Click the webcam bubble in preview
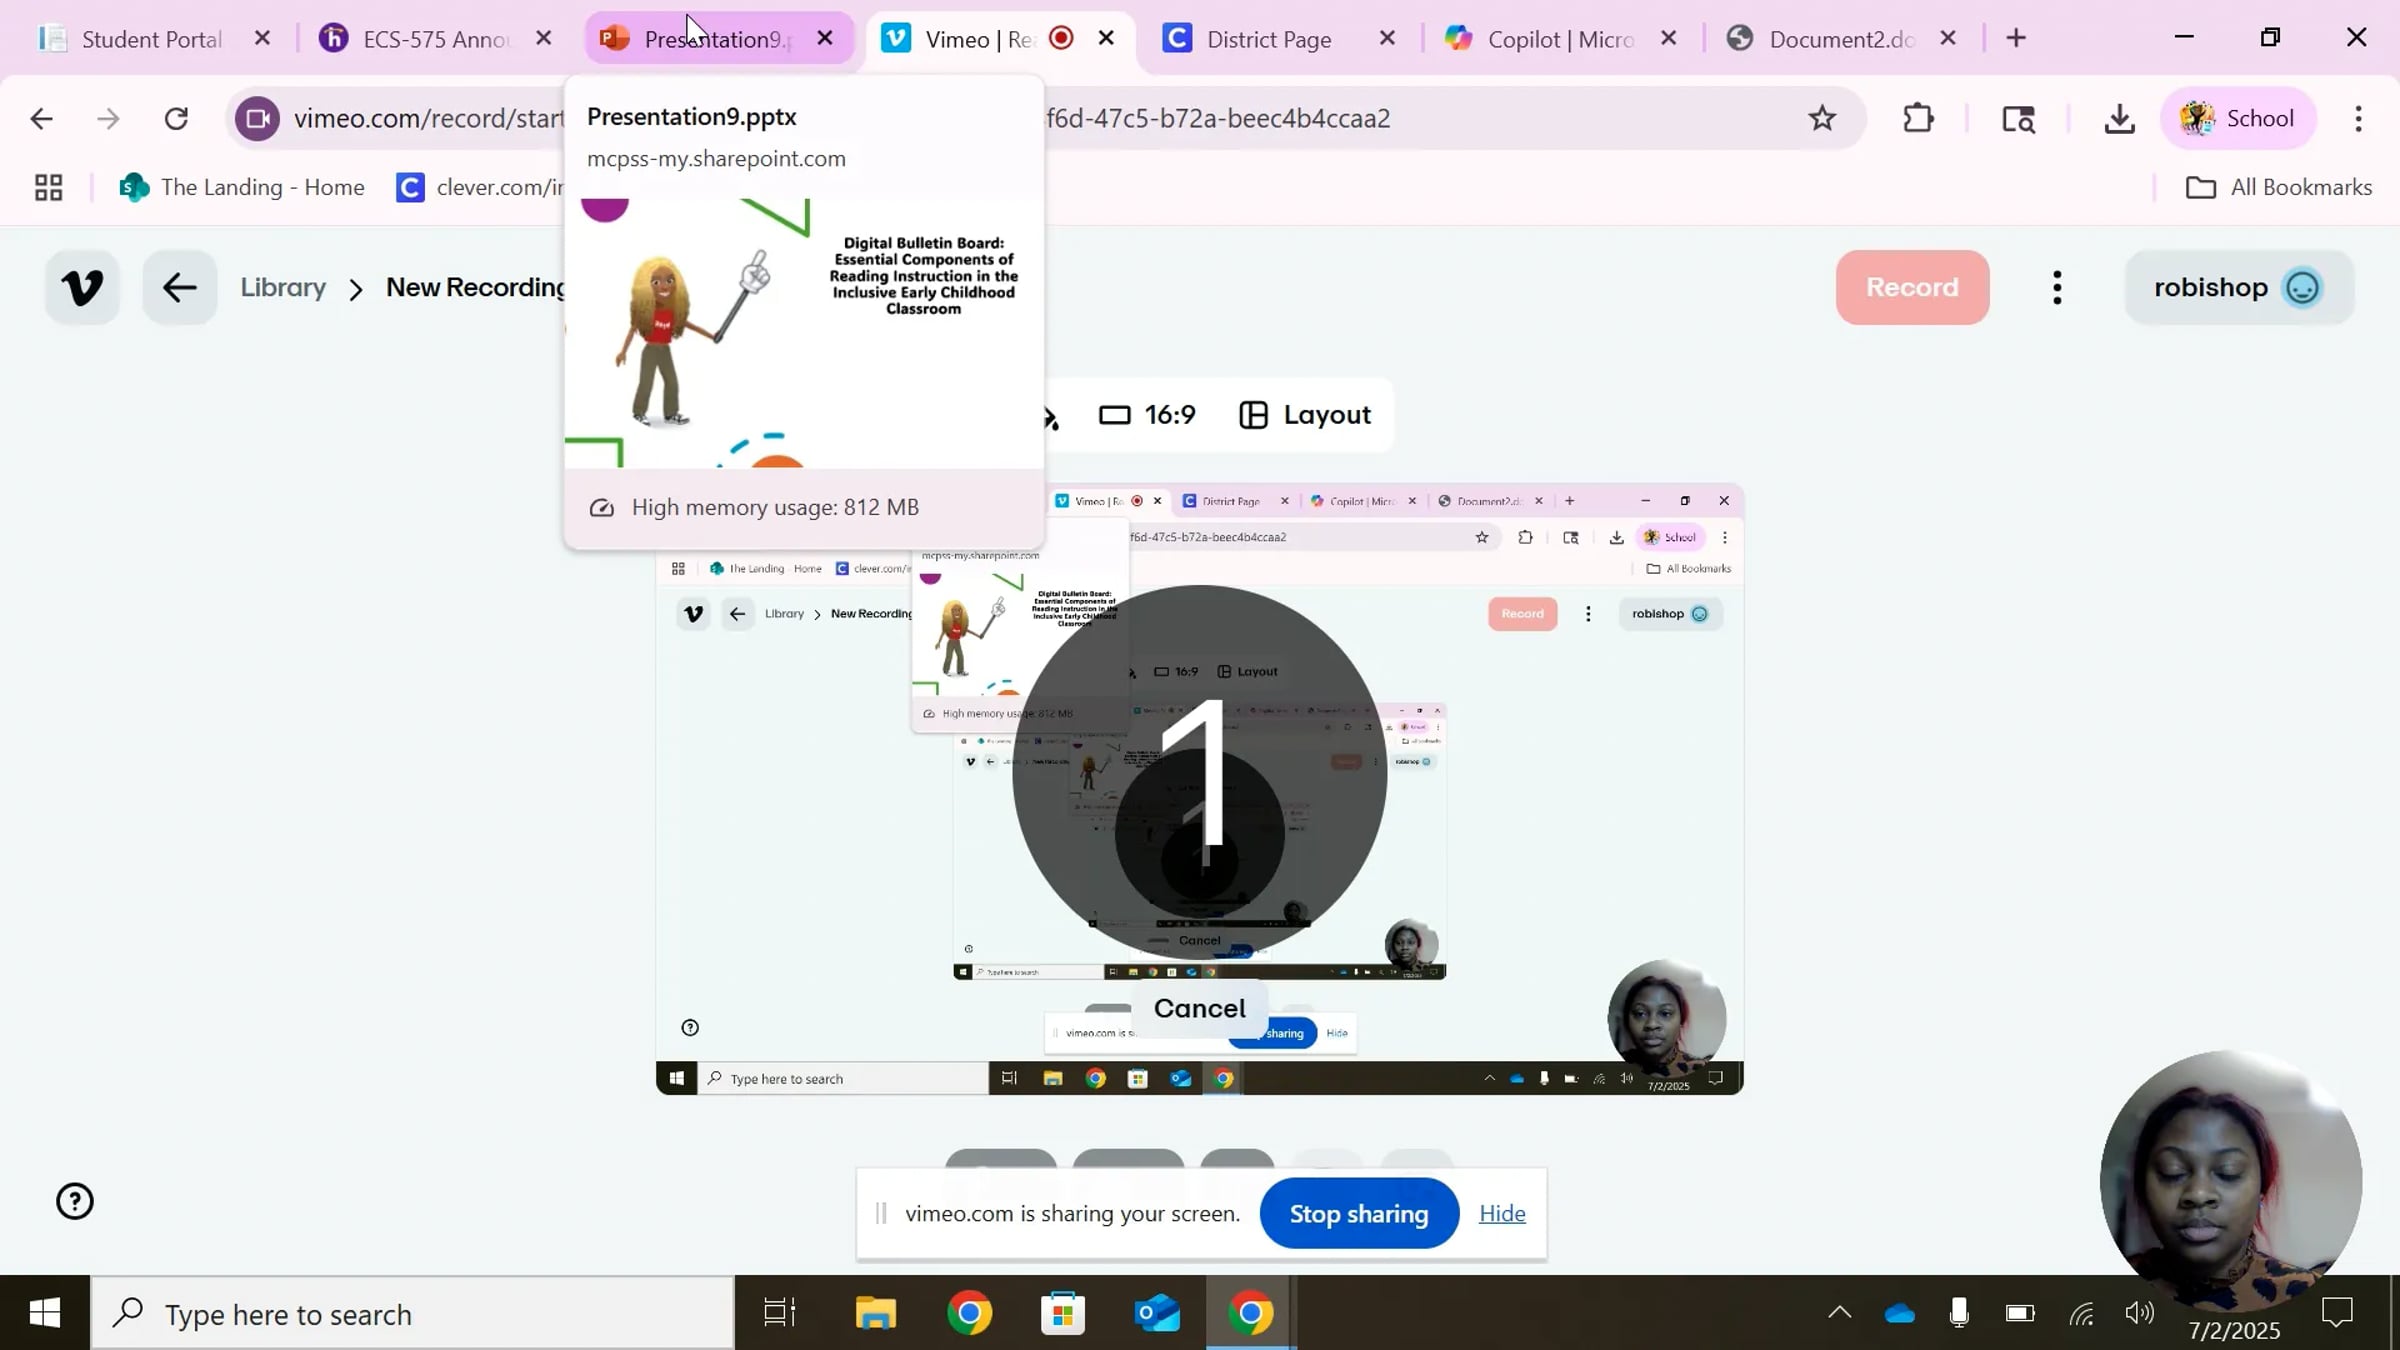Viewport: 2400px width, 1350px height. pyautogui.click(x=1667, y=1020)
